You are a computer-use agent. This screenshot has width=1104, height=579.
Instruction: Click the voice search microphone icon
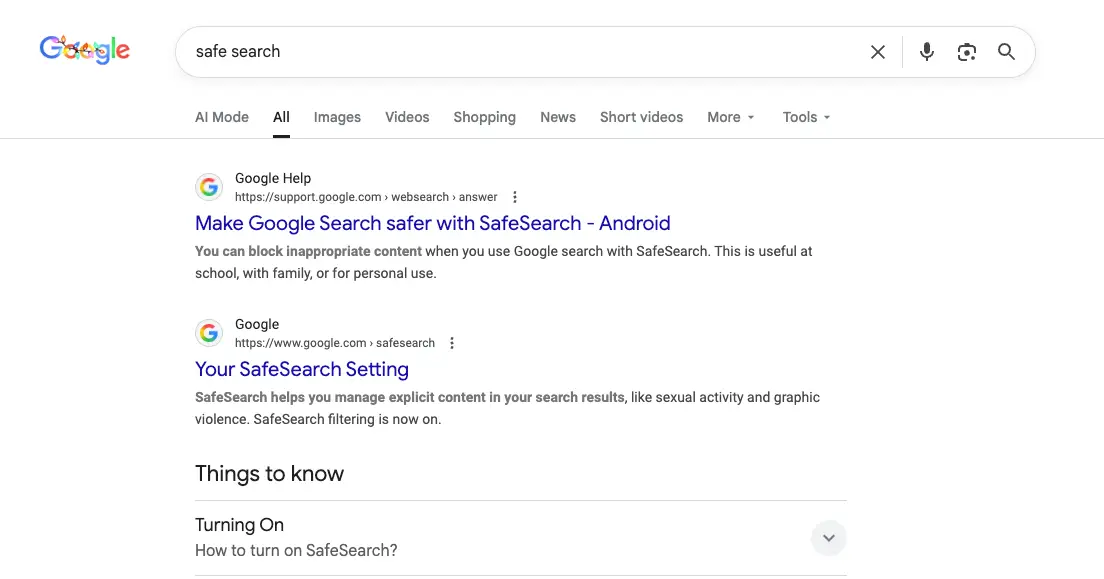point(926,51)
